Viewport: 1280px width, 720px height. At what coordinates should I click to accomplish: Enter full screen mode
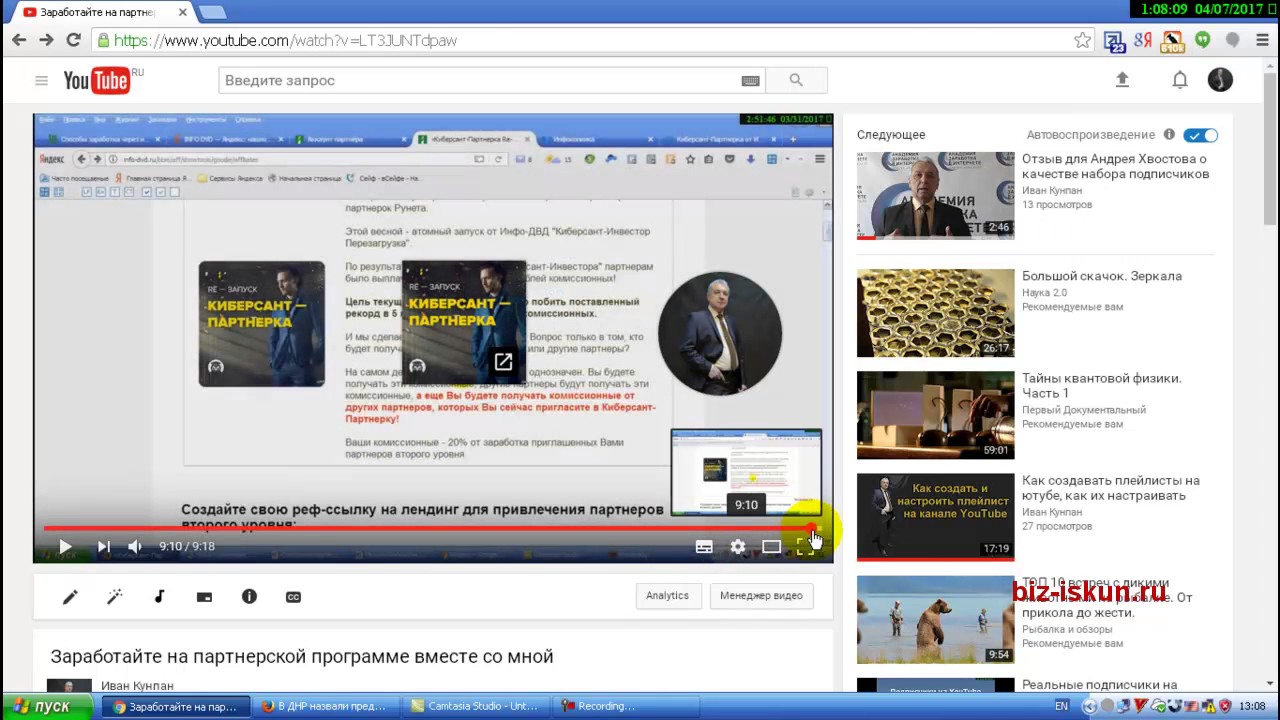pos(804,546)
